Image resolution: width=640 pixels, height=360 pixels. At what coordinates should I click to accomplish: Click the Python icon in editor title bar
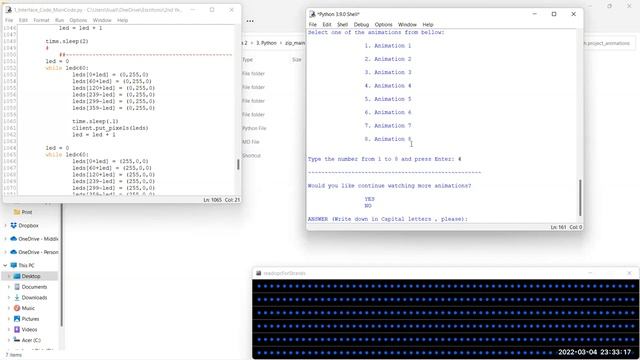9,10
